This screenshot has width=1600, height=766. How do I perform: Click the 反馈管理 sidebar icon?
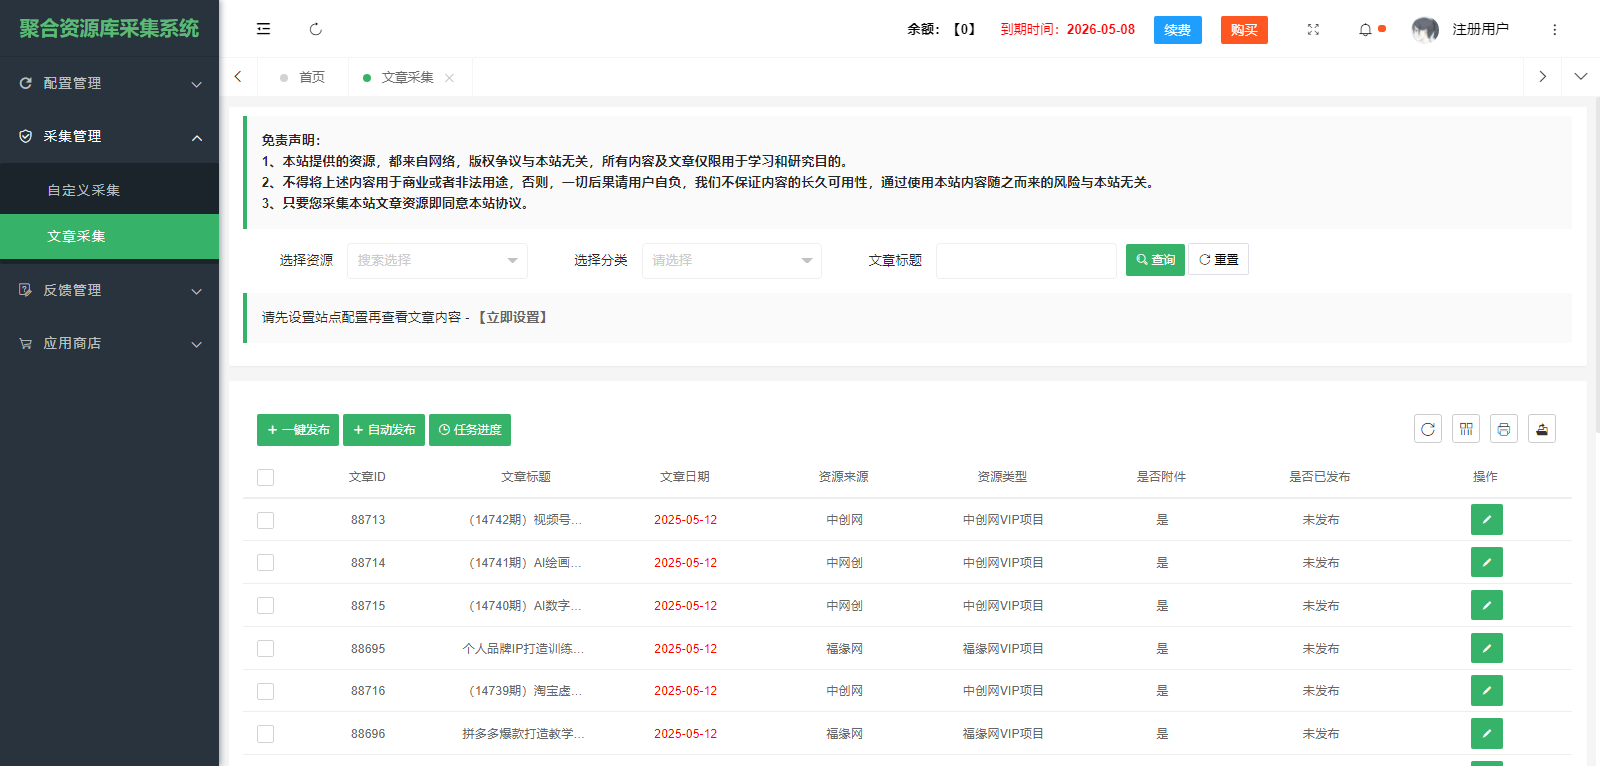pos(26,290)
